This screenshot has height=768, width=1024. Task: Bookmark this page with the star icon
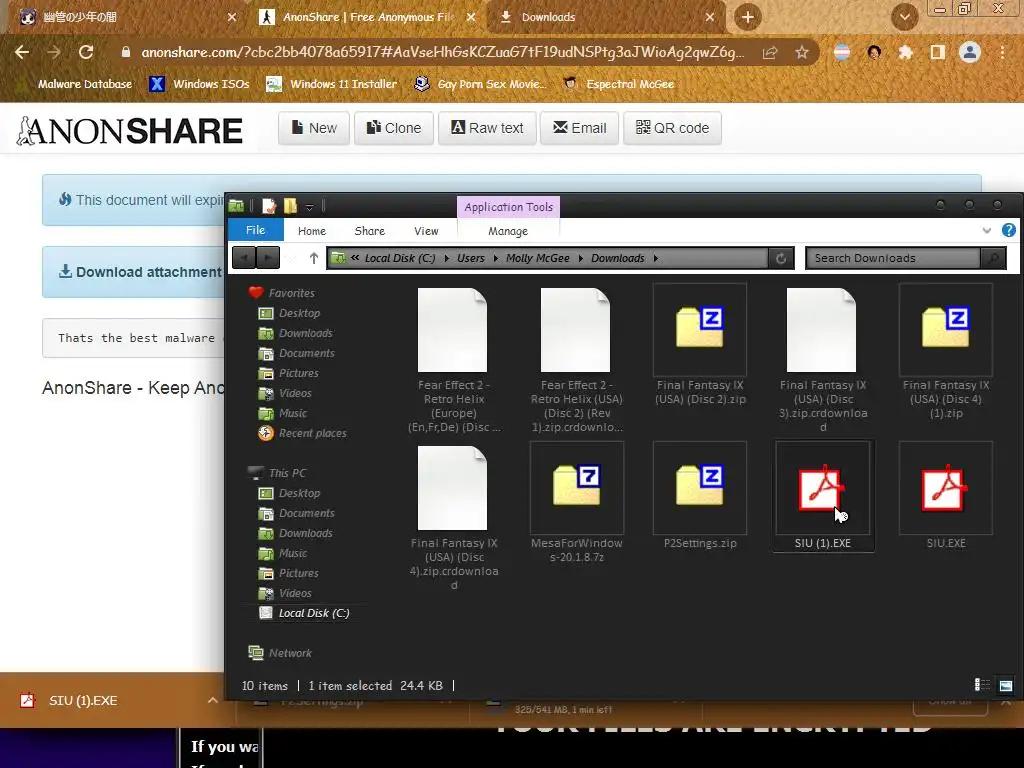tap(802, 52)
